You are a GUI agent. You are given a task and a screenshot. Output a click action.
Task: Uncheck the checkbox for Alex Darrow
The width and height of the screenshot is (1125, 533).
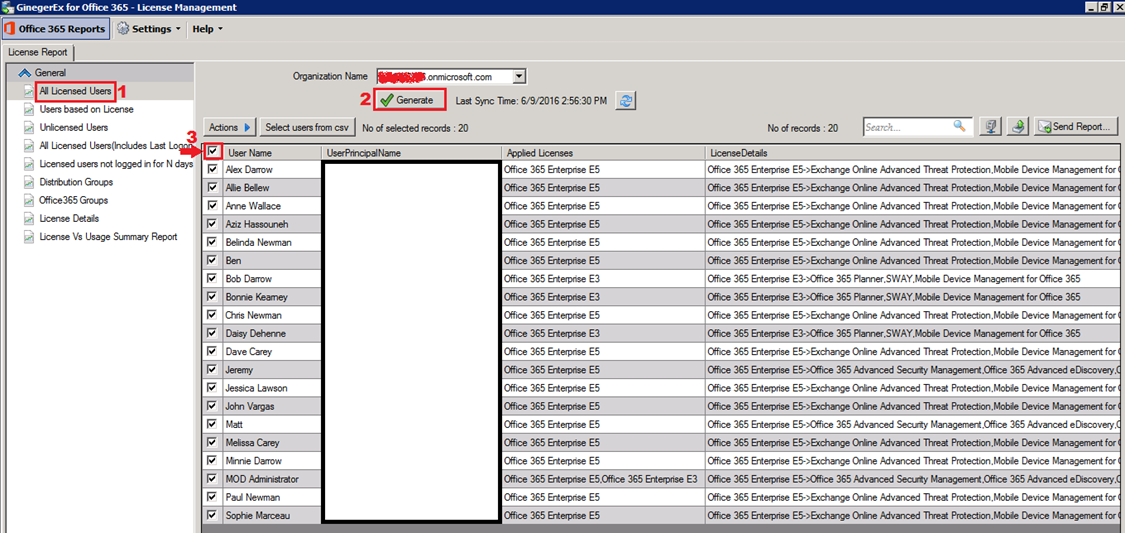[212, 169]
